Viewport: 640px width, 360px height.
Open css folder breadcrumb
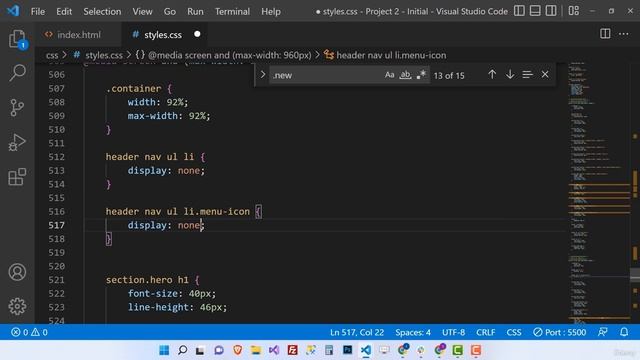[52, 55]
